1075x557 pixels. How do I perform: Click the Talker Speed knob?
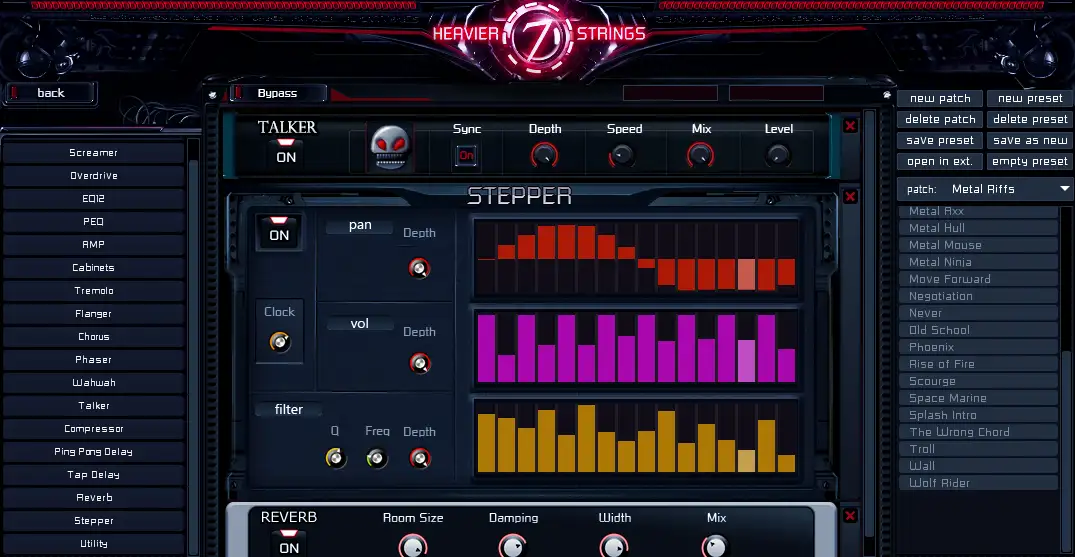click(x=623, y=155)
